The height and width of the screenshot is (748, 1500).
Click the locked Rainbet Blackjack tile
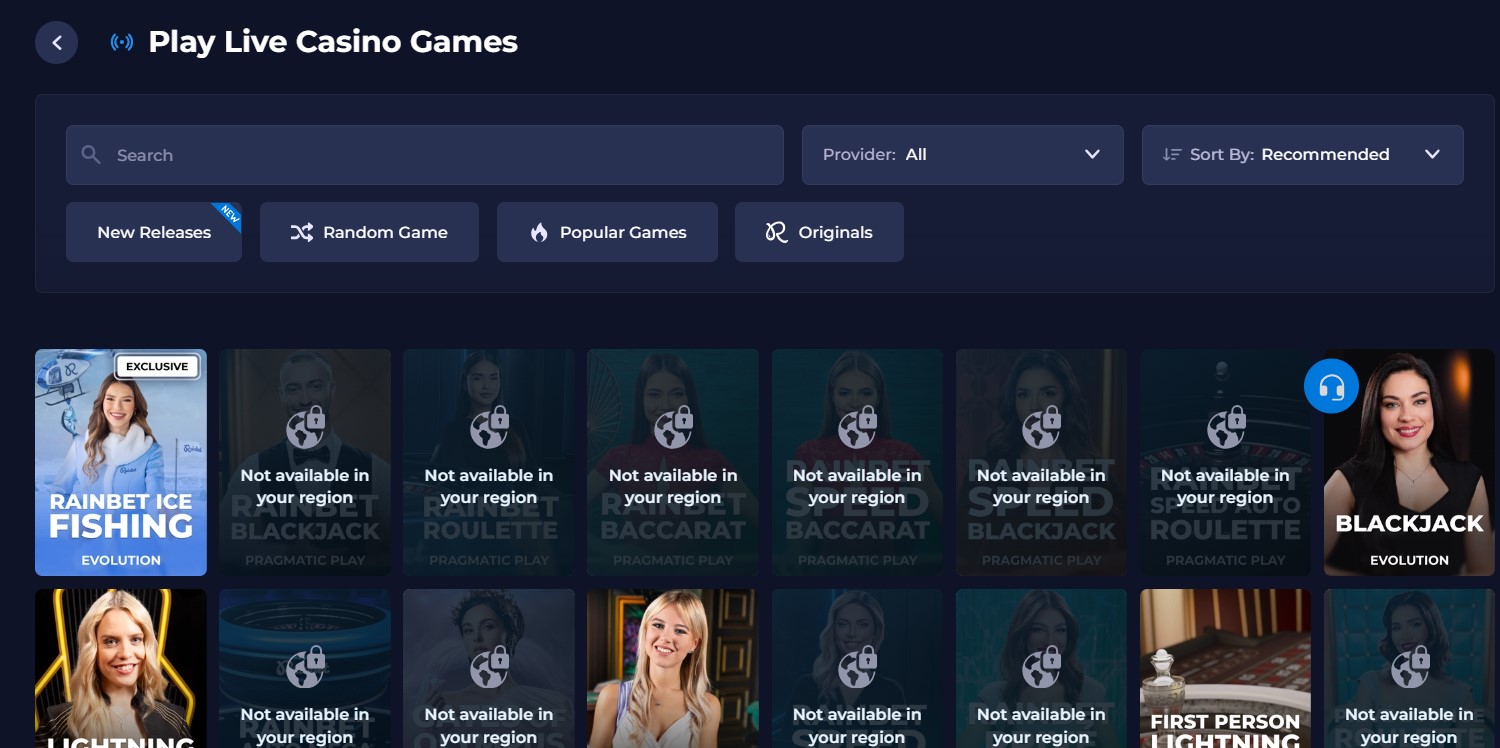click(305, 462)
